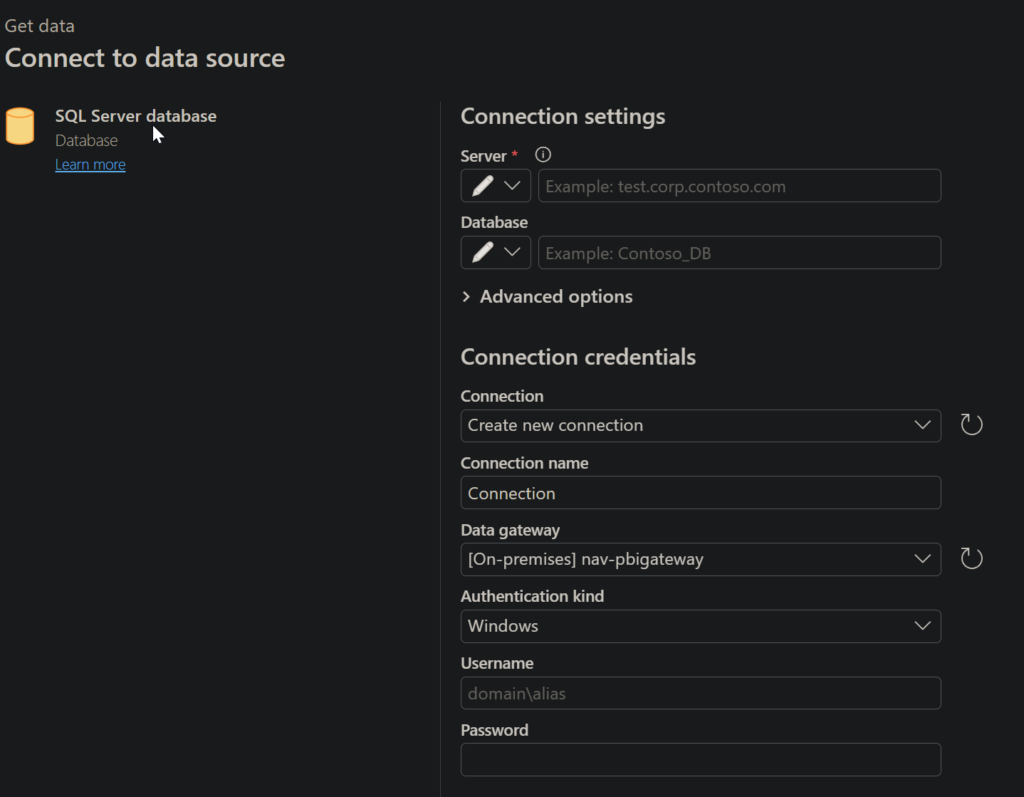
Task: Click the Connection credentials heading
Action: pyautogui.click(x=578, y=357)
